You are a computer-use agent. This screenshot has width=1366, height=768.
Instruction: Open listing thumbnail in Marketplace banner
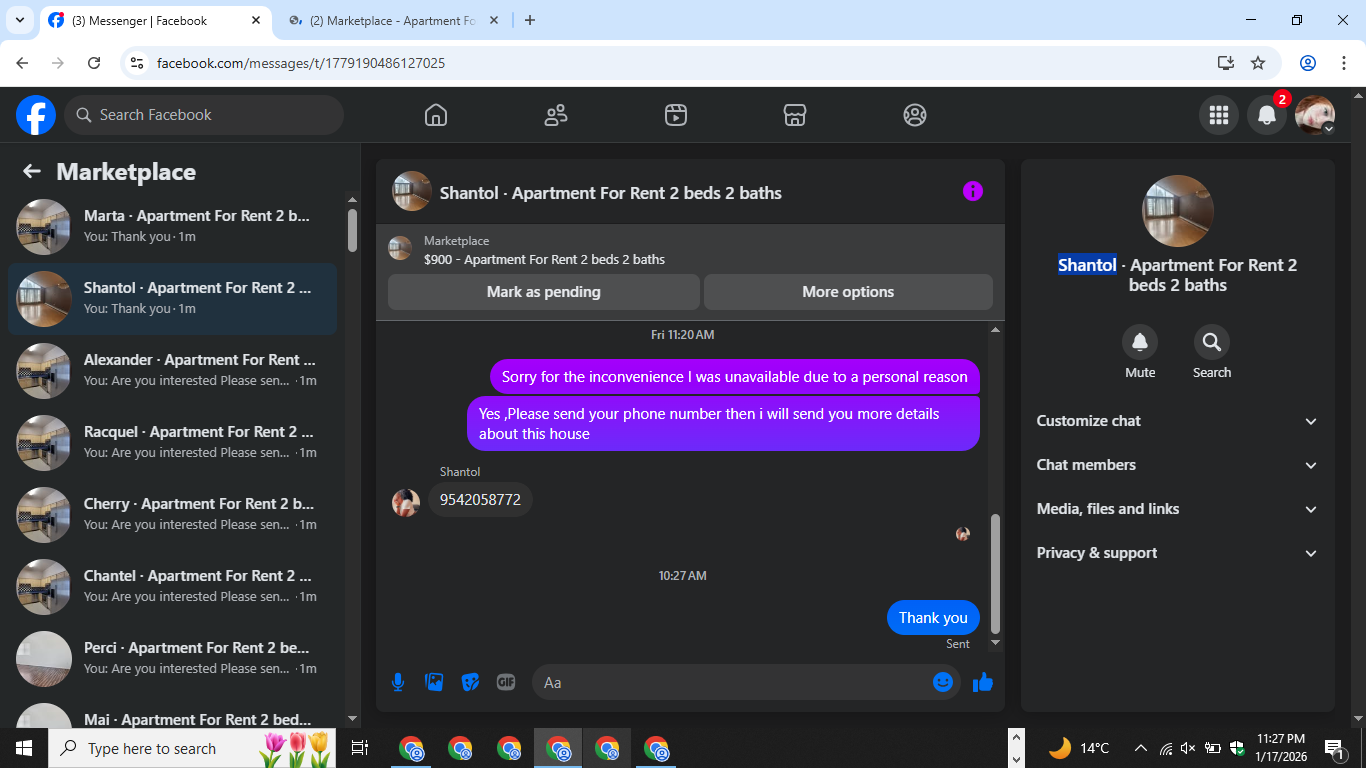click(400, 248)
